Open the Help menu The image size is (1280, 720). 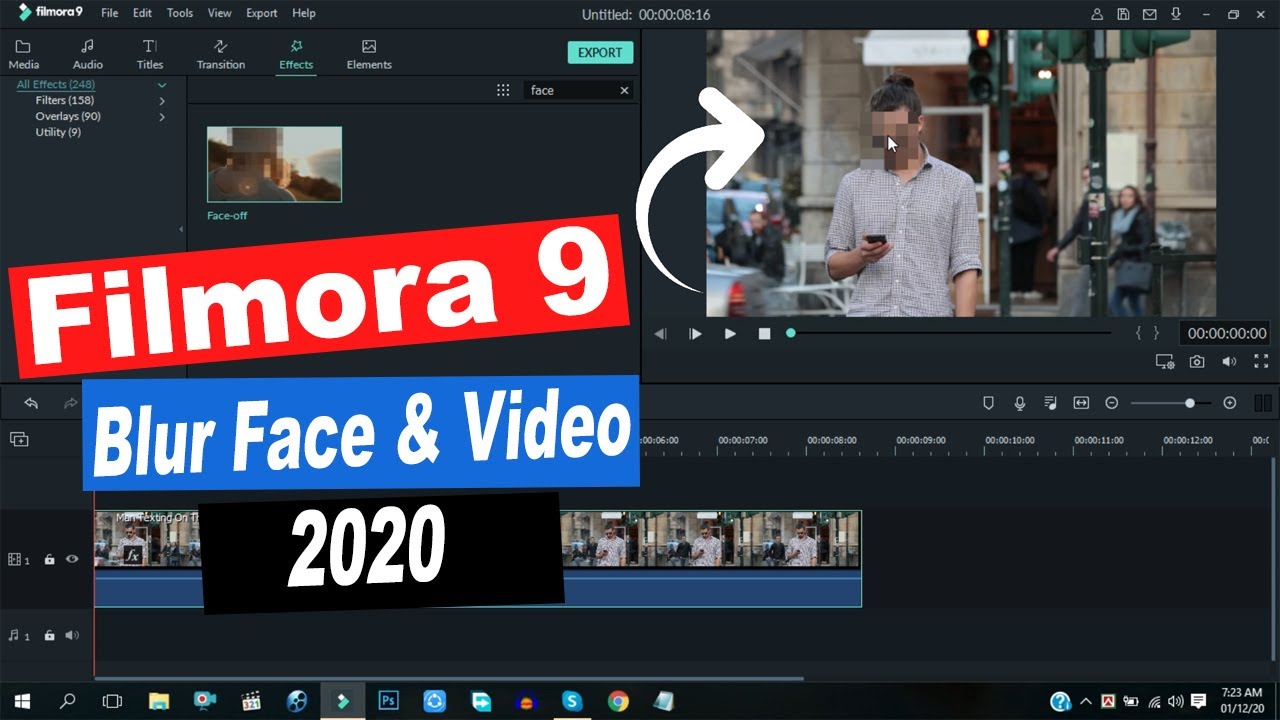[x=304, y=13]
